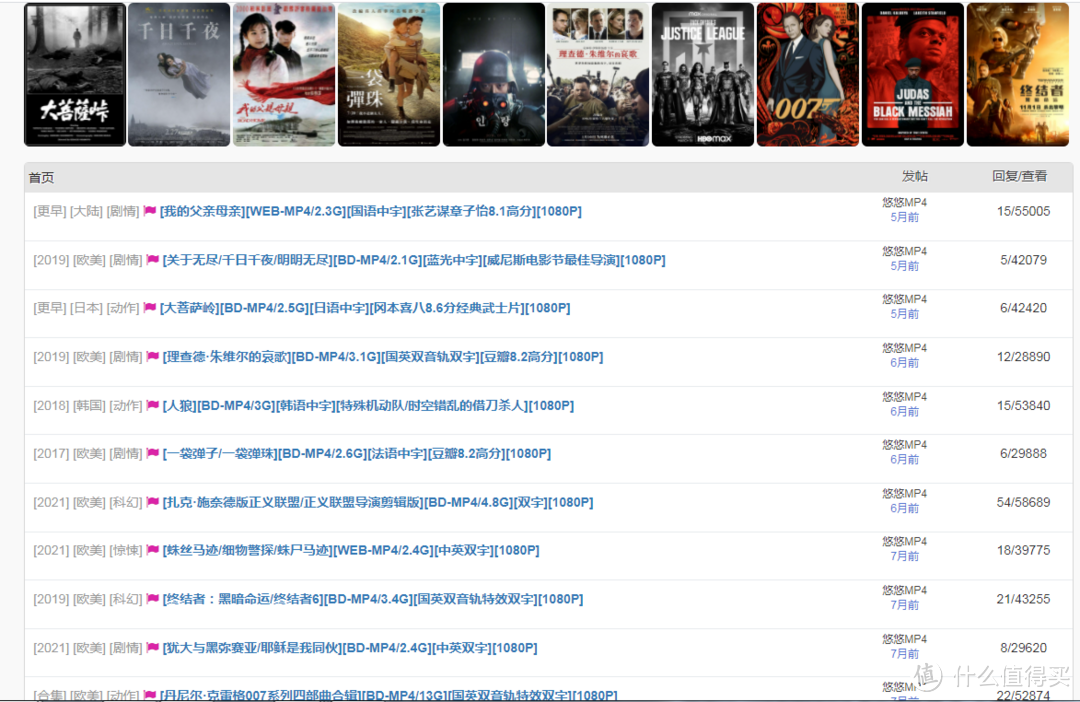Filter by [惊悚] tag on 蛛丝马迹 row
This screenshot has height=702, width=1080.
(x=125, y=551)
